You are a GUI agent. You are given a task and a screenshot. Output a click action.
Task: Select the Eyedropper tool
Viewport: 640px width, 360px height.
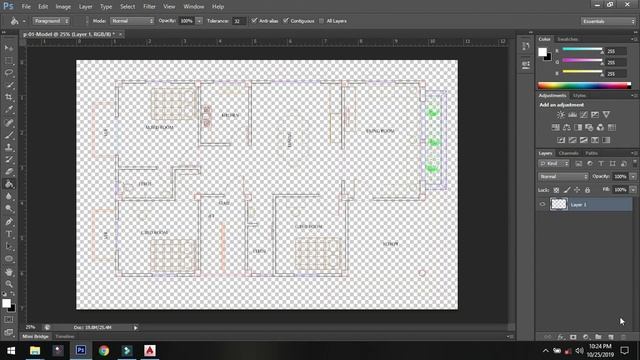tap(9, 109)
